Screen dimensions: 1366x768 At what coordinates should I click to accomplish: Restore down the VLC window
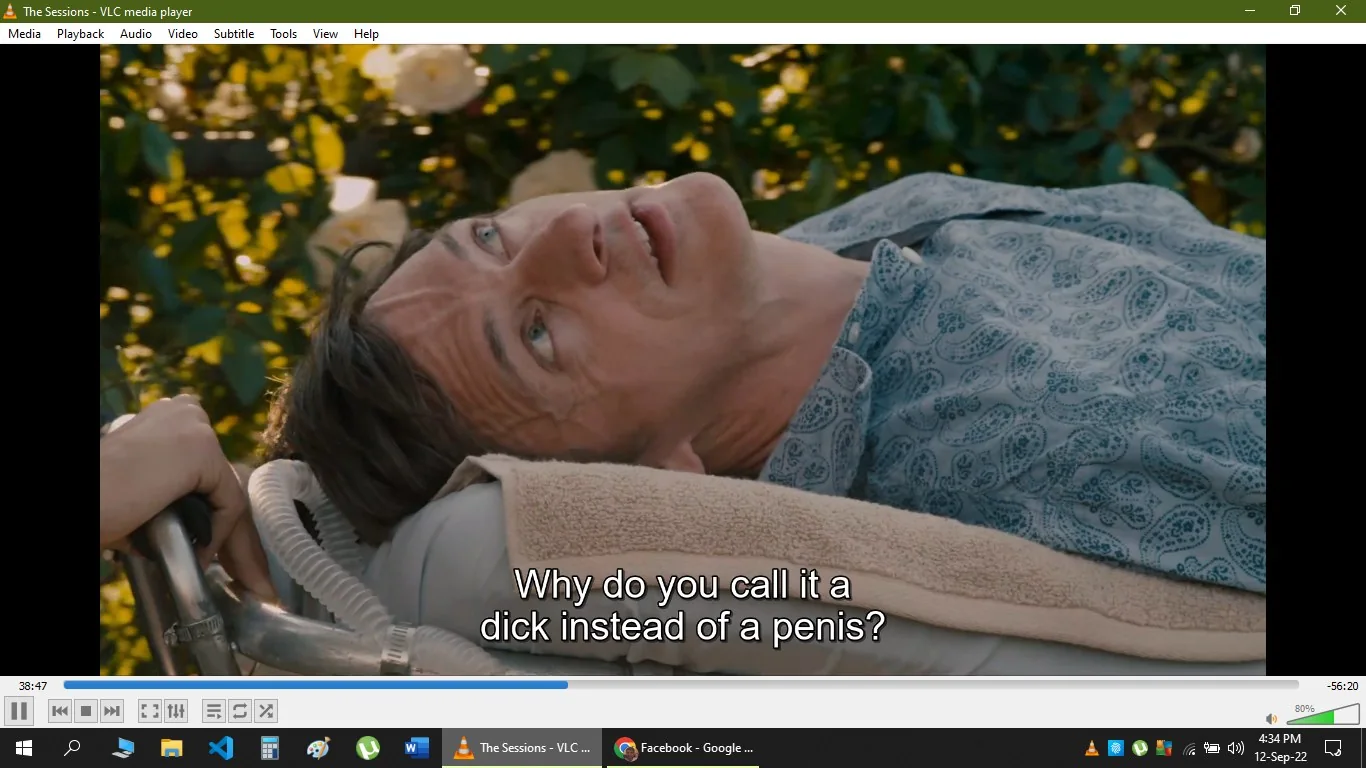tap(1295, 11)
